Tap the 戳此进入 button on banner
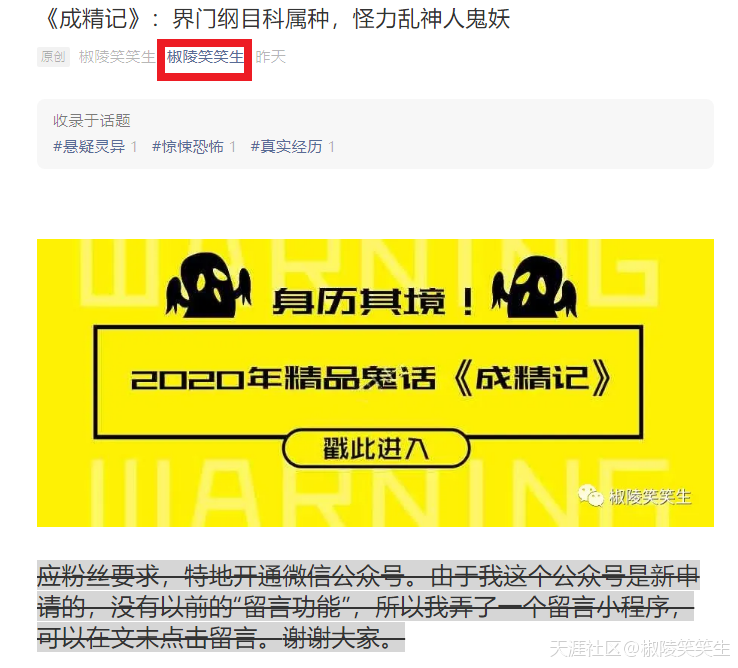Viewport: 738px width, 668px height. [376, 448]
